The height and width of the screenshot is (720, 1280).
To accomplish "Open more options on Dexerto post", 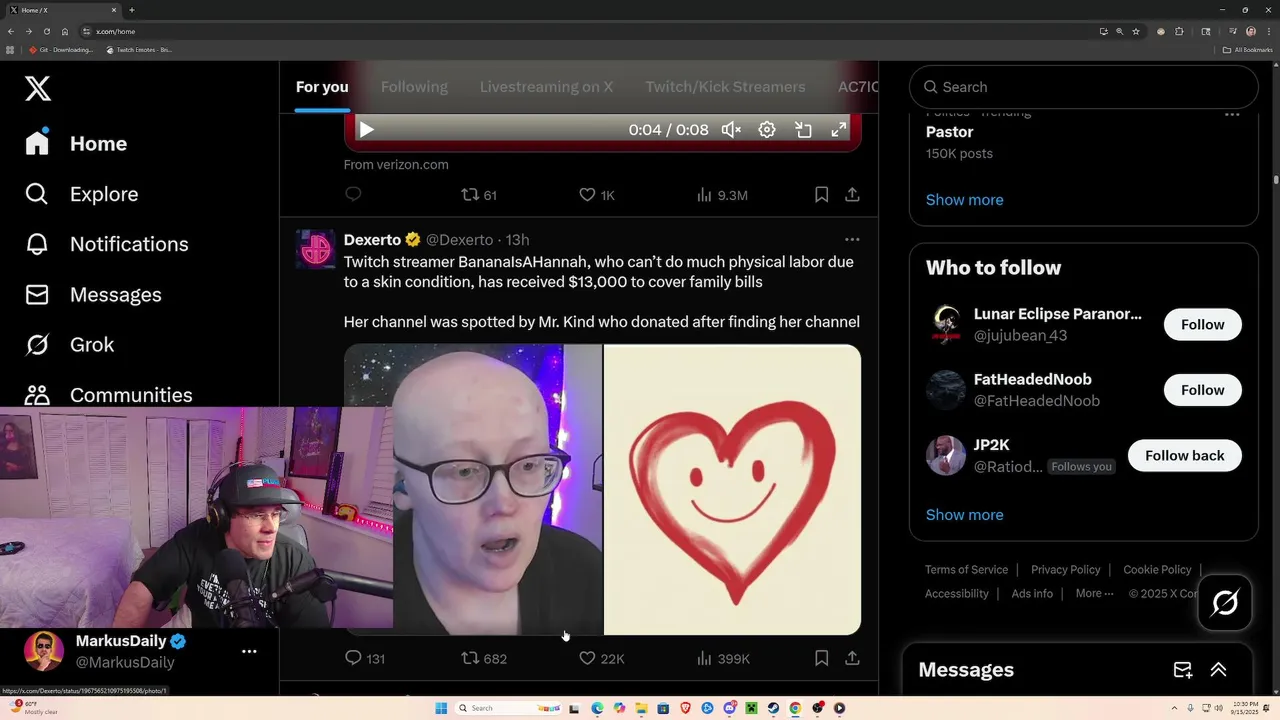I will point(852,240).
